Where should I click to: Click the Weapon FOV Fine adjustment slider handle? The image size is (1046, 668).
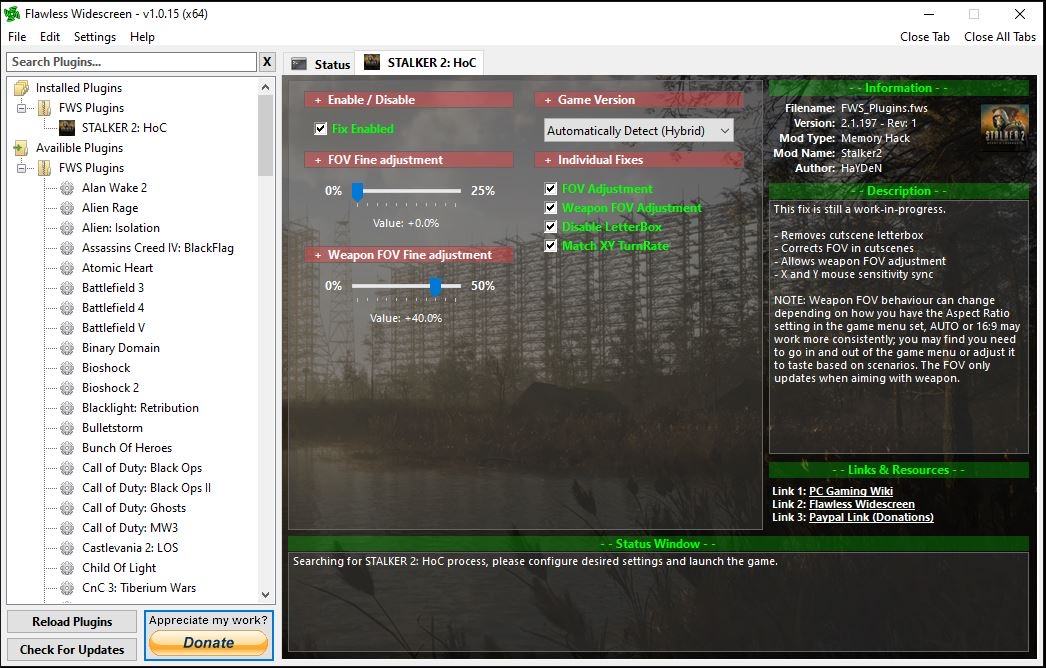436,287
